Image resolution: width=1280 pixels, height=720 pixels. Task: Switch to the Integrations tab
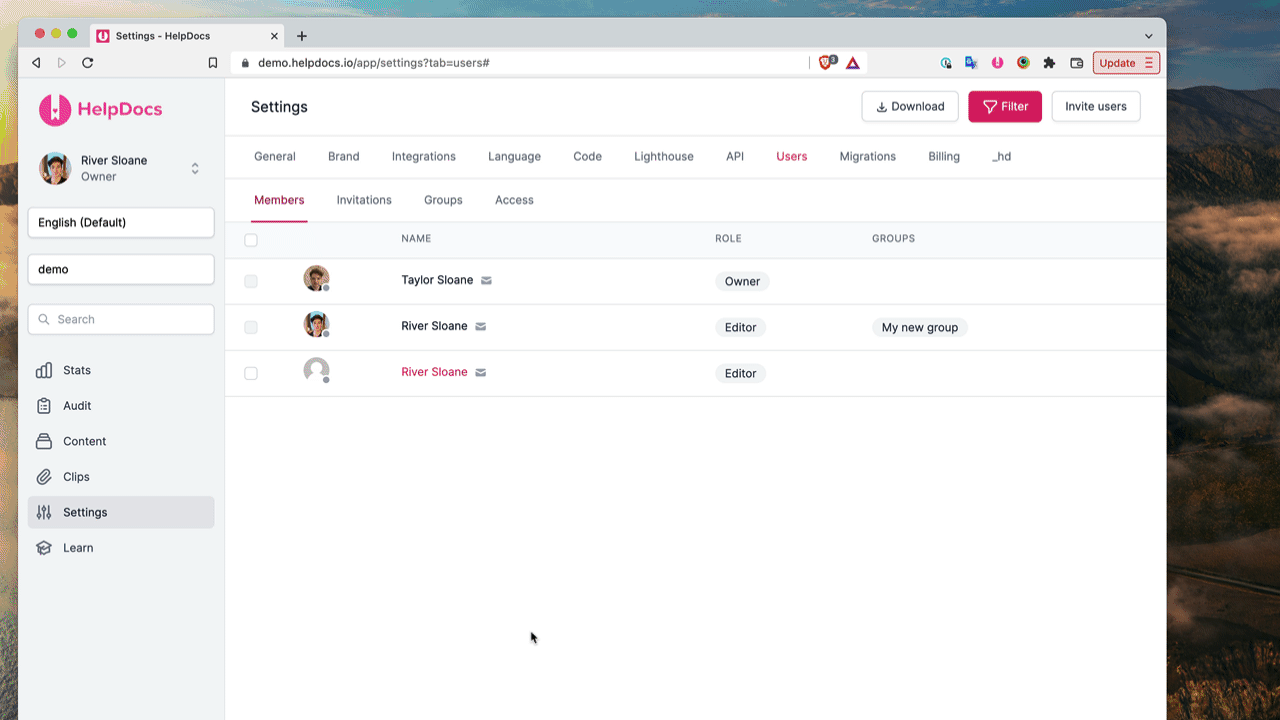pyautogui.click(x=424, y=157)
